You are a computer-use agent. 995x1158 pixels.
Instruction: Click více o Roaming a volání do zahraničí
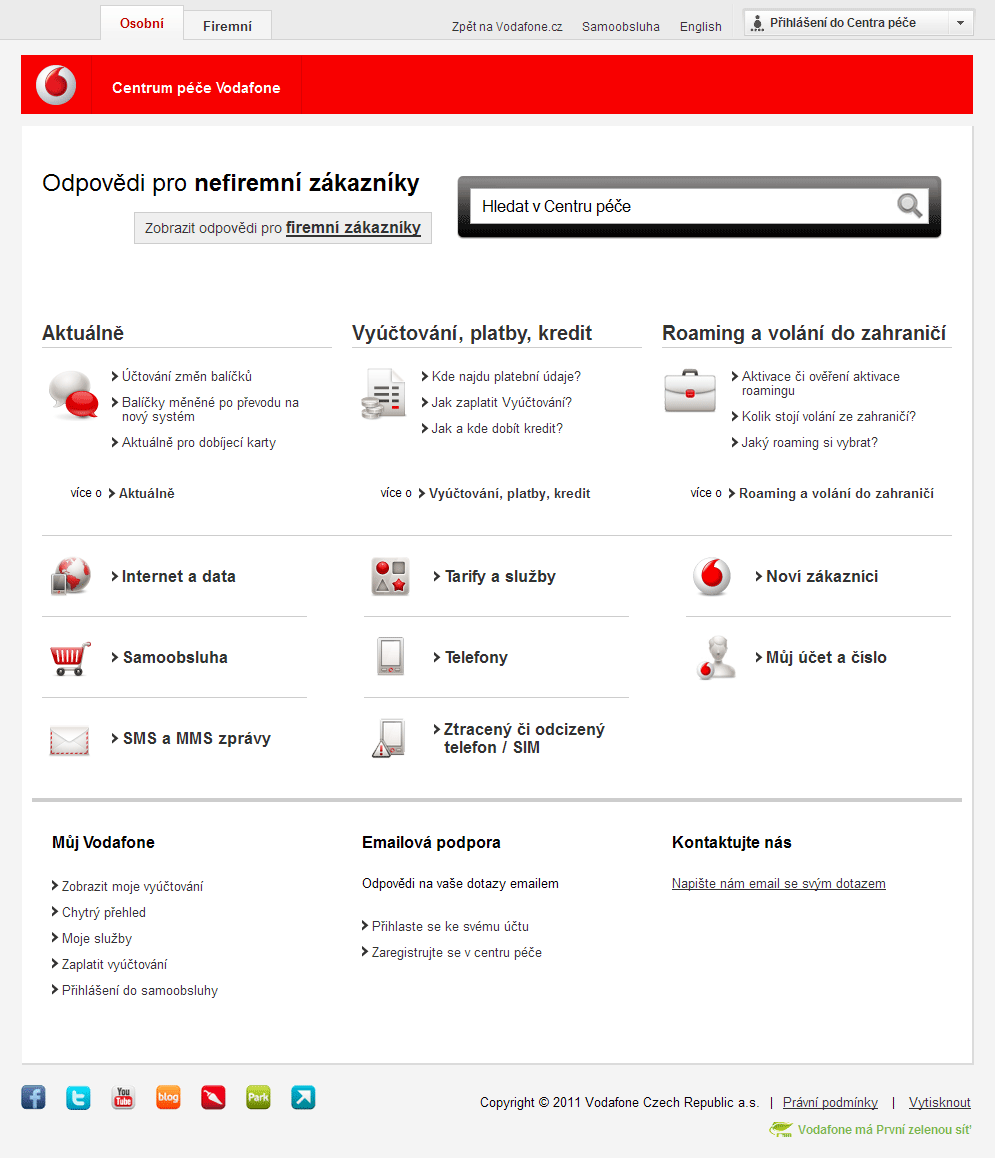(836, 493)
